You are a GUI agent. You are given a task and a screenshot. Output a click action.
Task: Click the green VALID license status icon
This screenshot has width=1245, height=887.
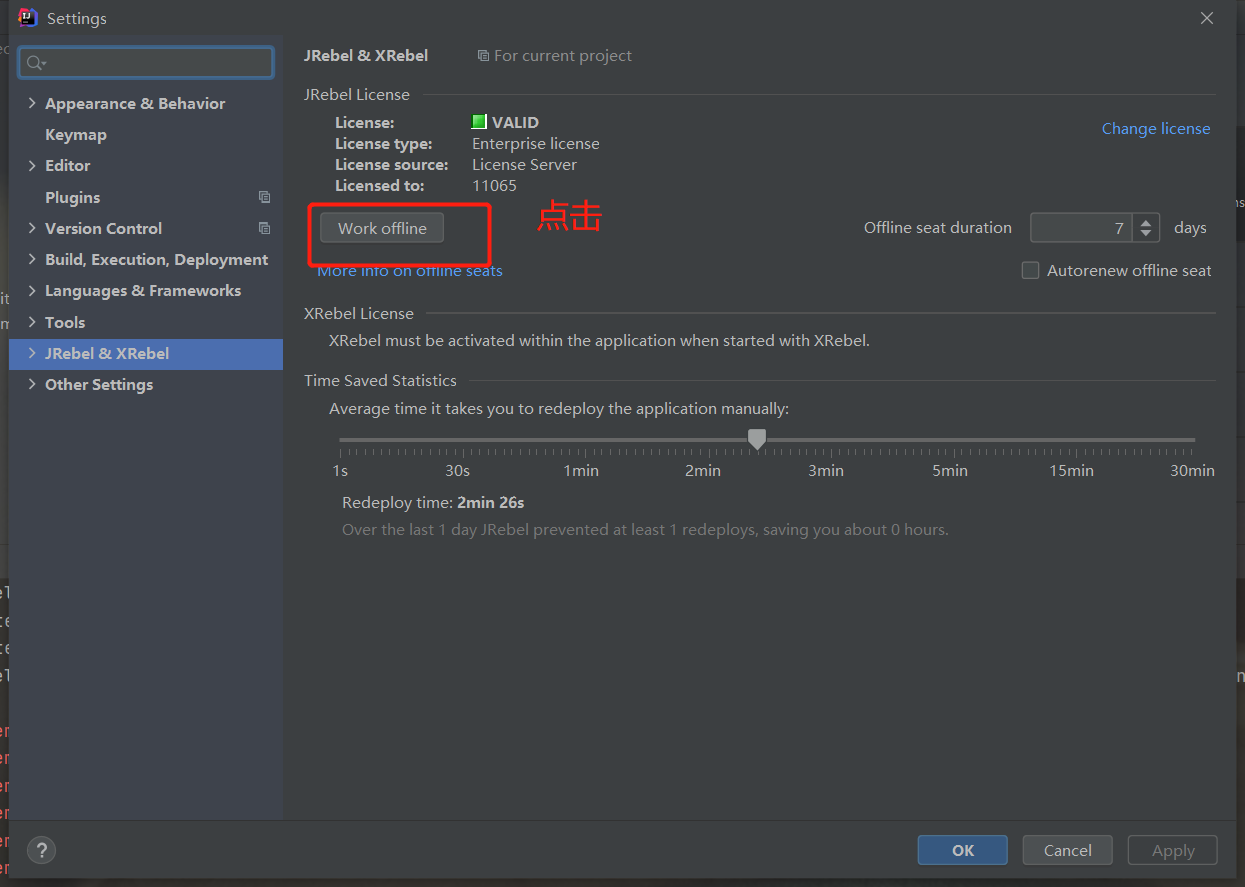click(479, 122)
